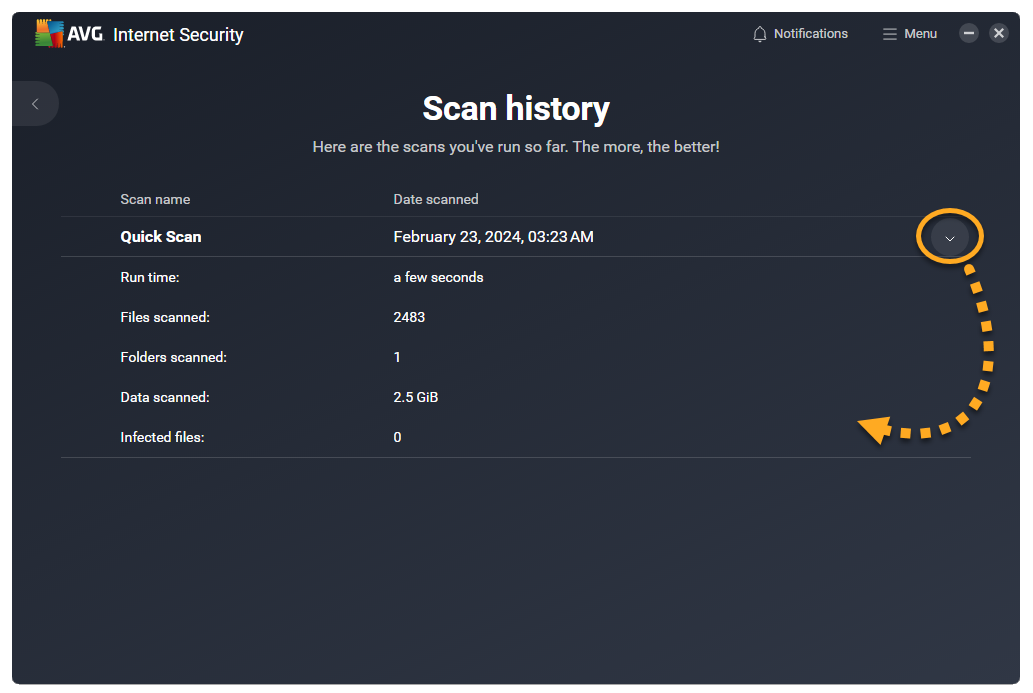This screenshot has width=1033, height=693.
Task: Click the Scan history heading
Action: tap(516, 108)
